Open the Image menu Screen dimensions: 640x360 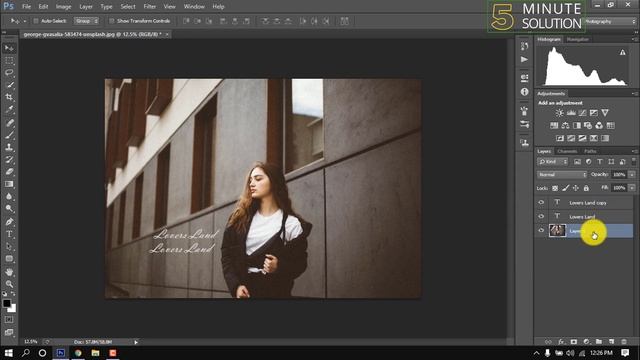tap(63, 7)
